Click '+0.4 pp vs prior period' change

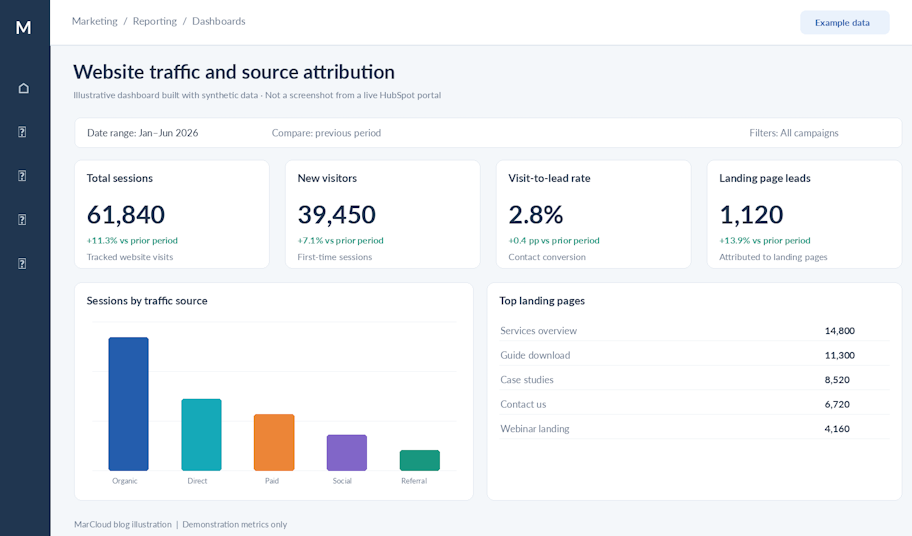coord(554,240)
